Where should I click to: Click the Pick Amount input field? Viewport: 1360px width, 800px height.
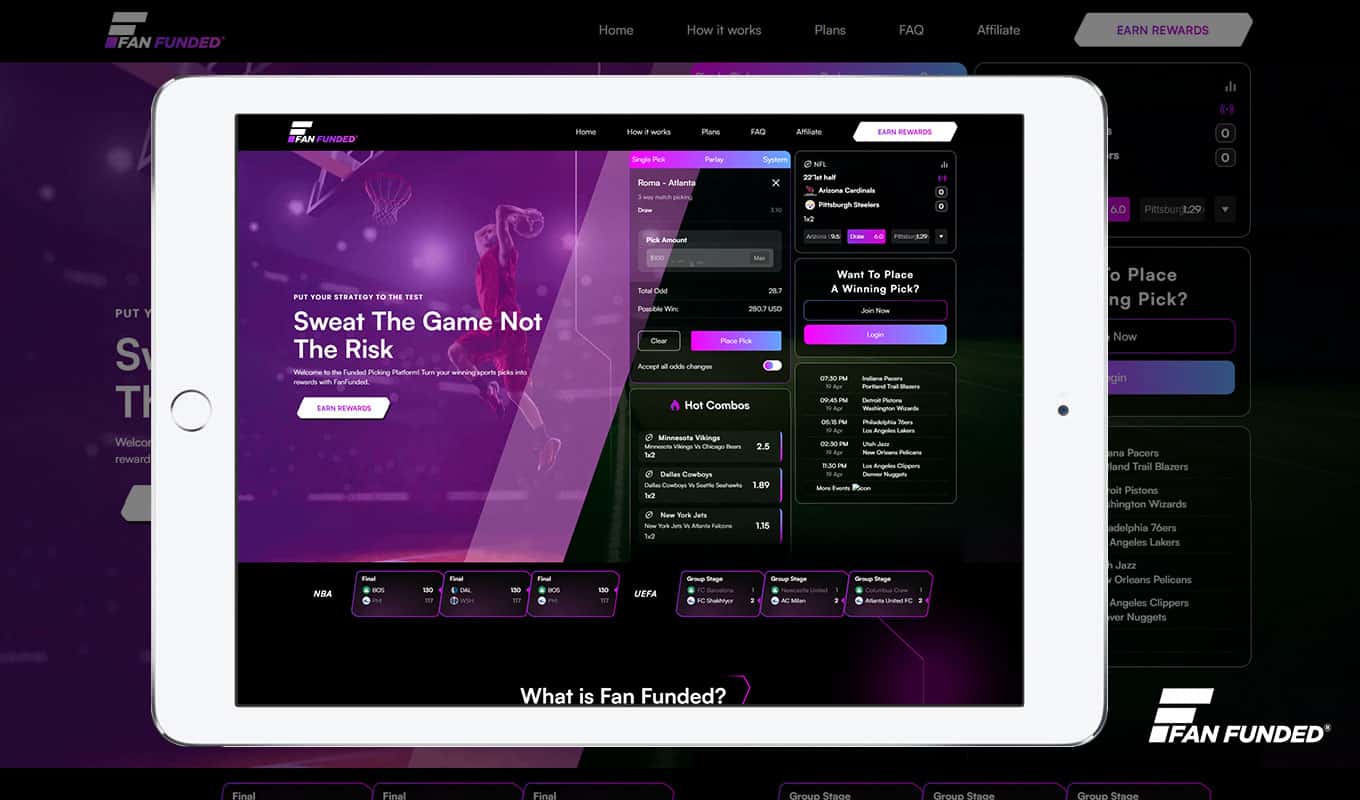pos(697,258)
